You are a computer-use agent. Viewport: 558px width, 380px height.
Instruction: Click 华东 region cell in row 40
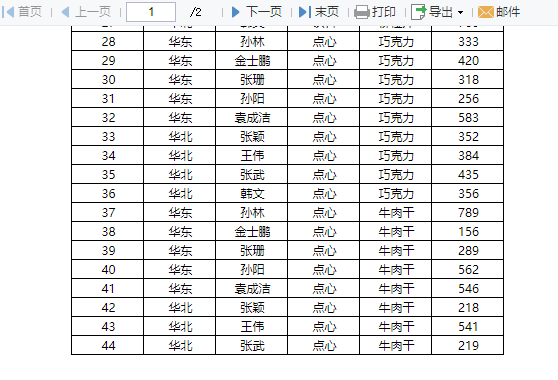179,269
